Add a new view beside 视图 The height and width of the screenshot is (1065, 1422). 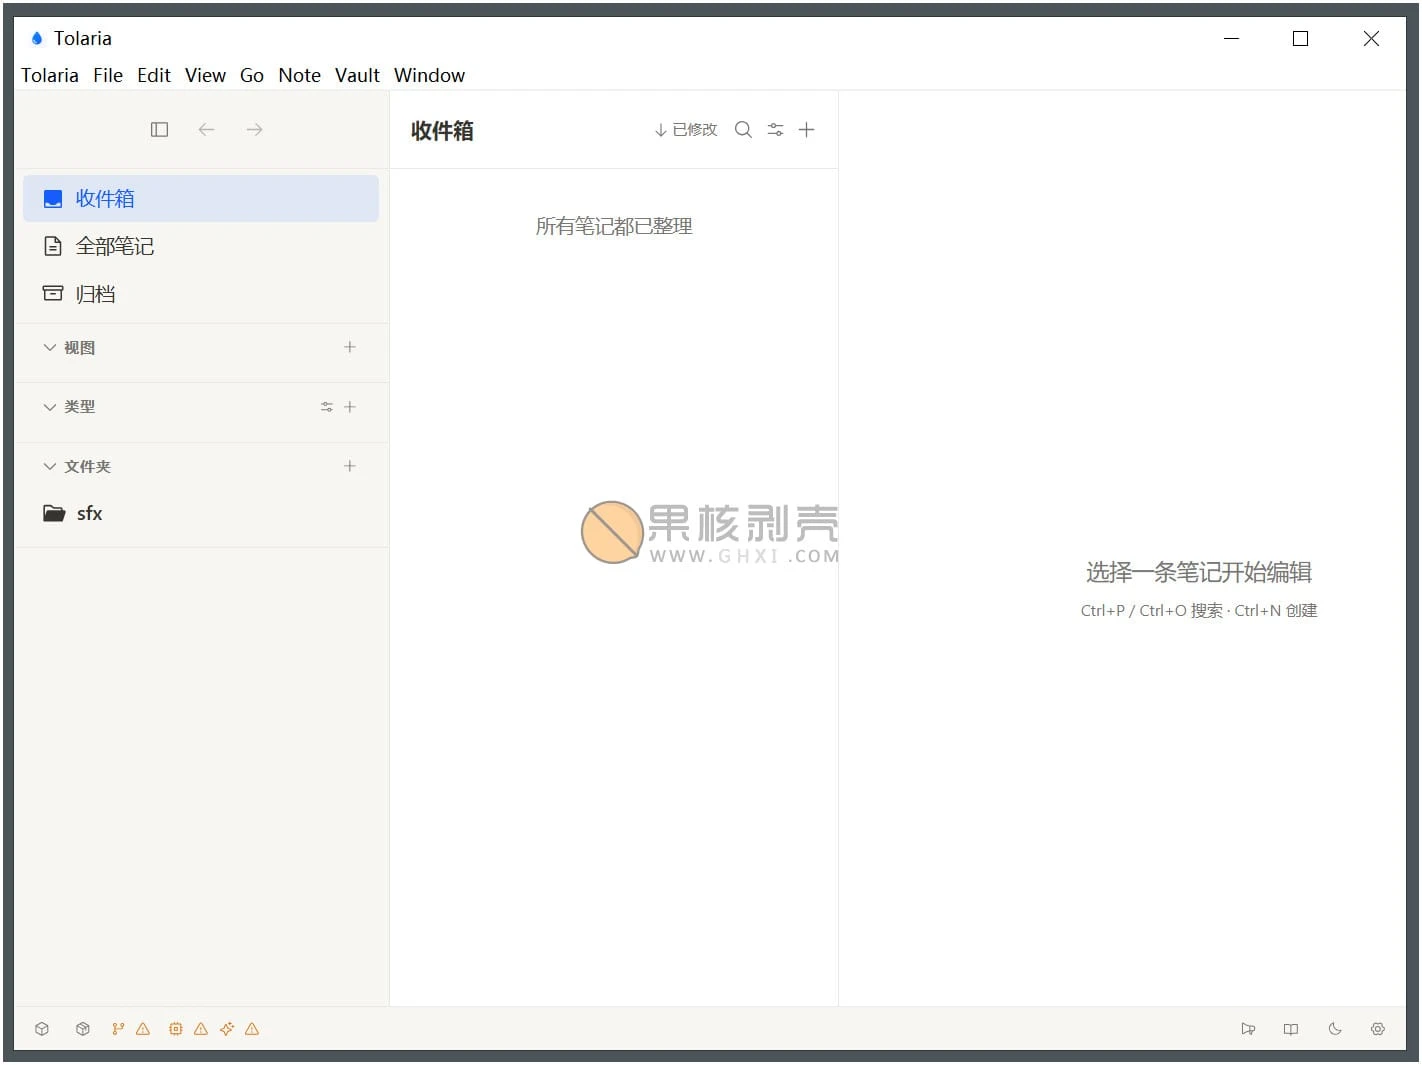[350, 347]
